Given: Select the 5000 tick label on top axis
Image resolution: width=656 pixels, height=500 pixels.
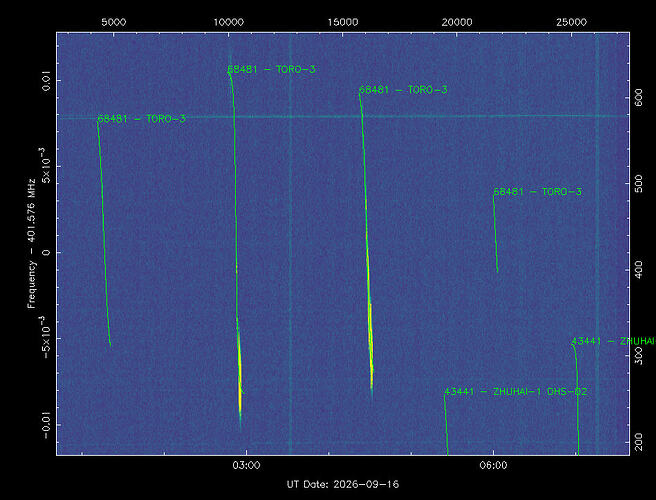Looking at the screenshot, I should 113,22.
